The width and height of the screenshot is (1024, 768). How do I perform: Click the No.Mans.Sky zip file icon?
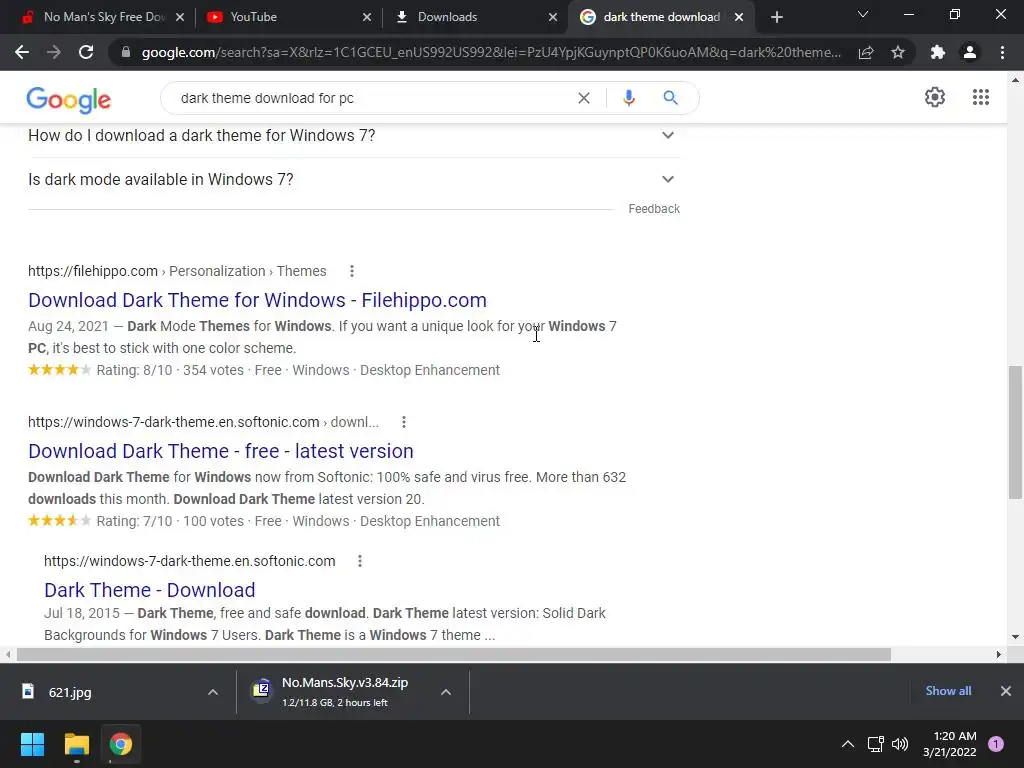261,690
